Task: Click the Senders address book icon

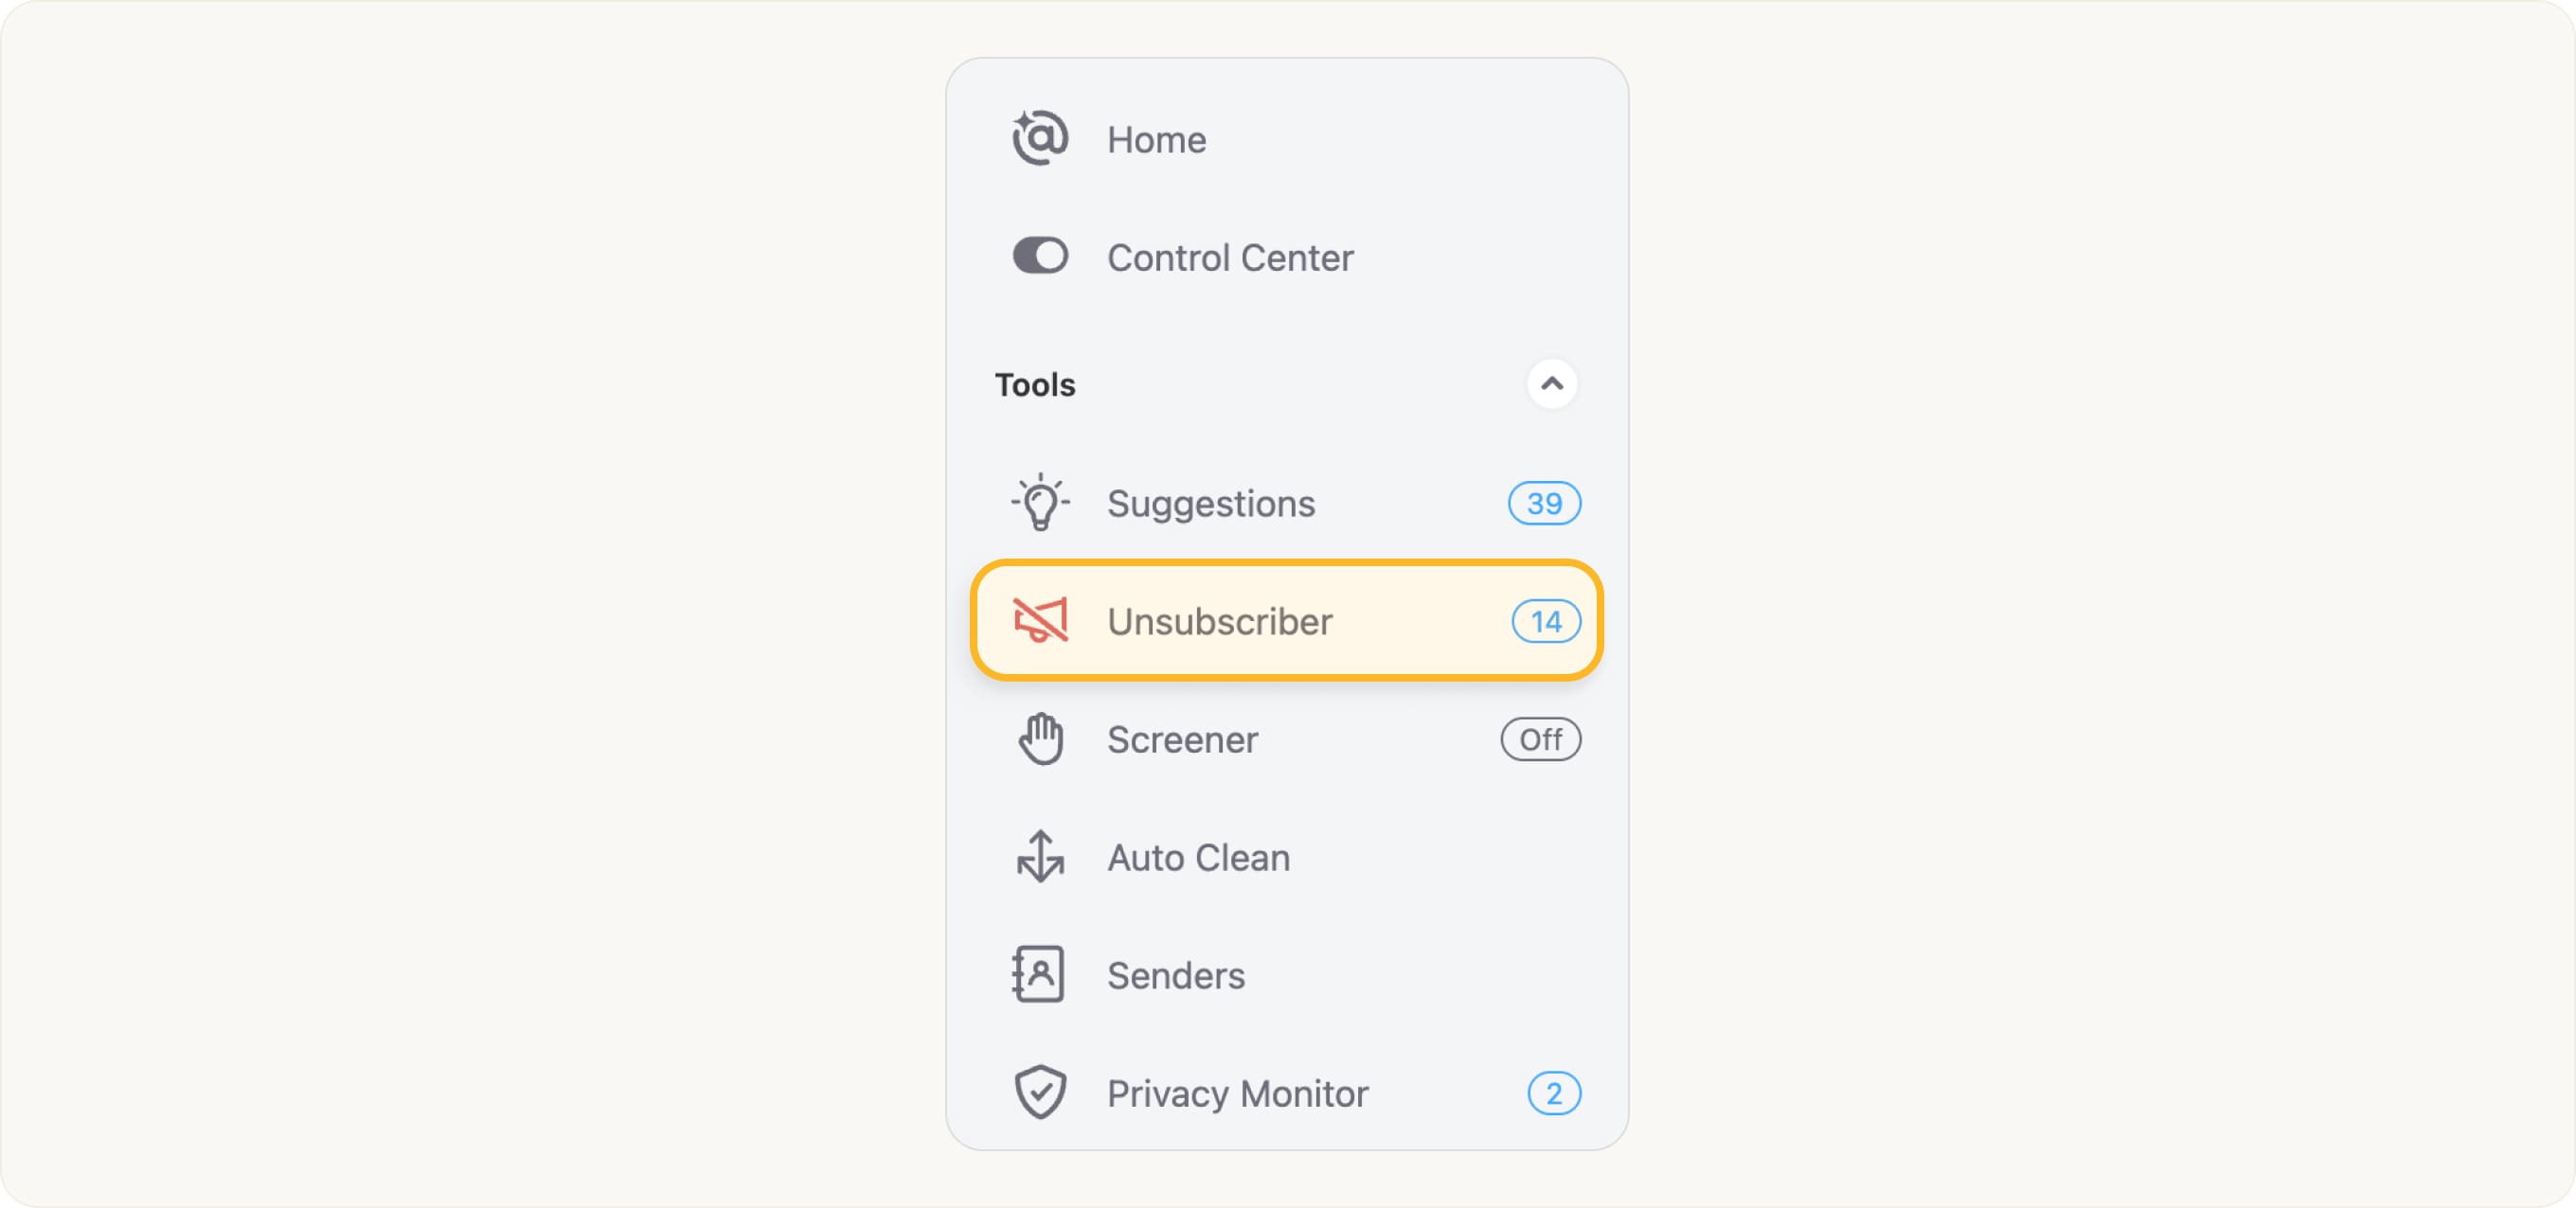Action: click(x=1038, y=974)
